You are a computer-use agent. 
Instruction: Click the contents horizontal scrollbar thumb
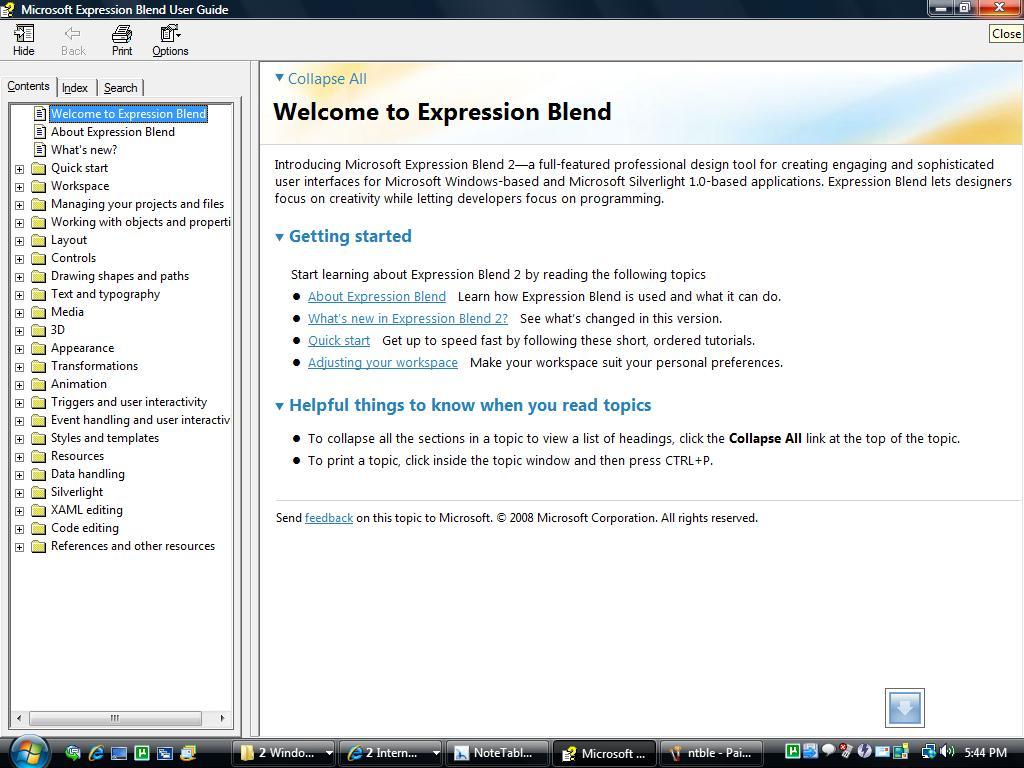pos(115,718)
